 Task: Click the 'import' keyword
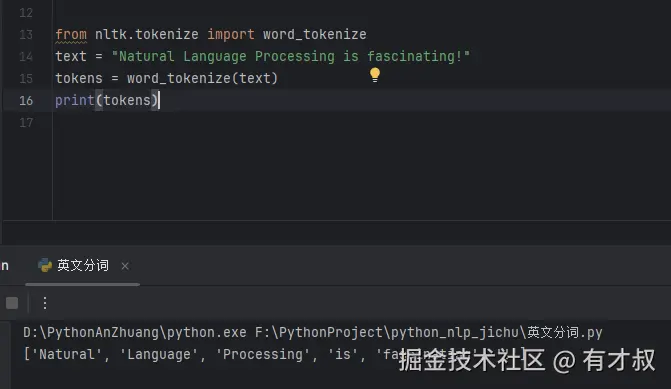pyautogui.click(x=231, y=34)
